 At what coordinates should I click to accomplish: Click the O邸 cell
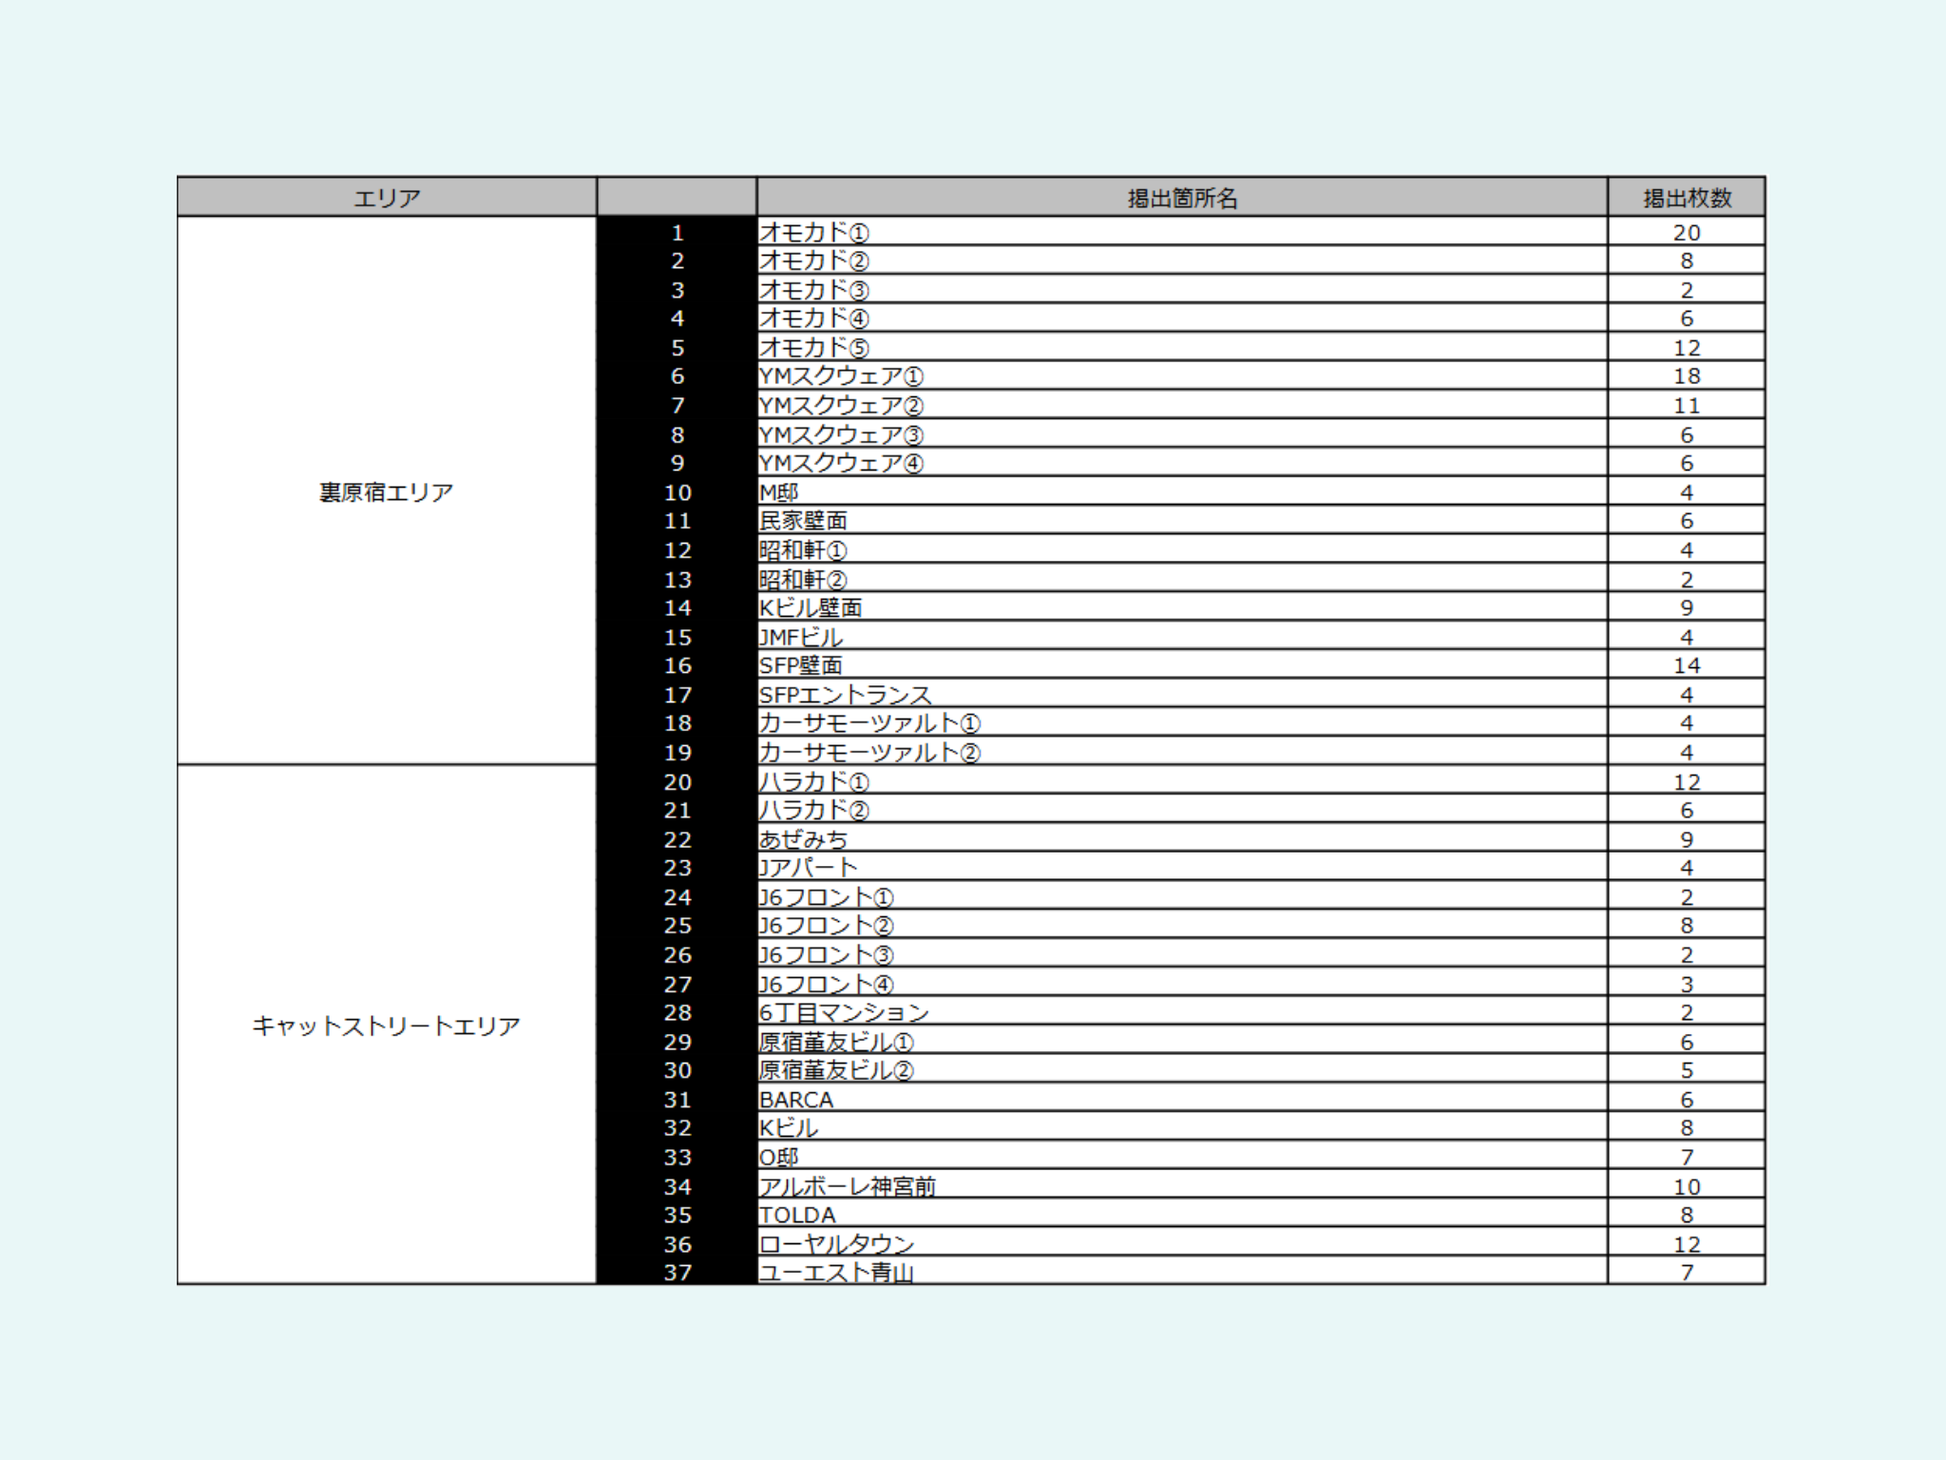coord(1182,1156)
